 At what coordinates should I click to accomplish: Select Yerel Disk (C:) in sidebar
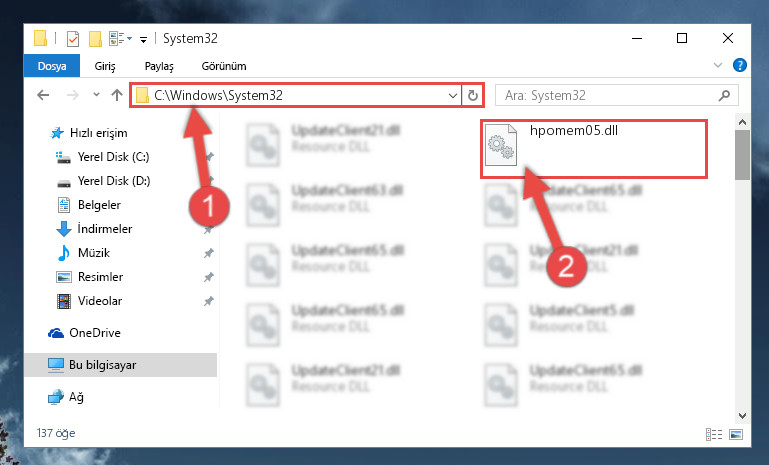tap(113, 157)
